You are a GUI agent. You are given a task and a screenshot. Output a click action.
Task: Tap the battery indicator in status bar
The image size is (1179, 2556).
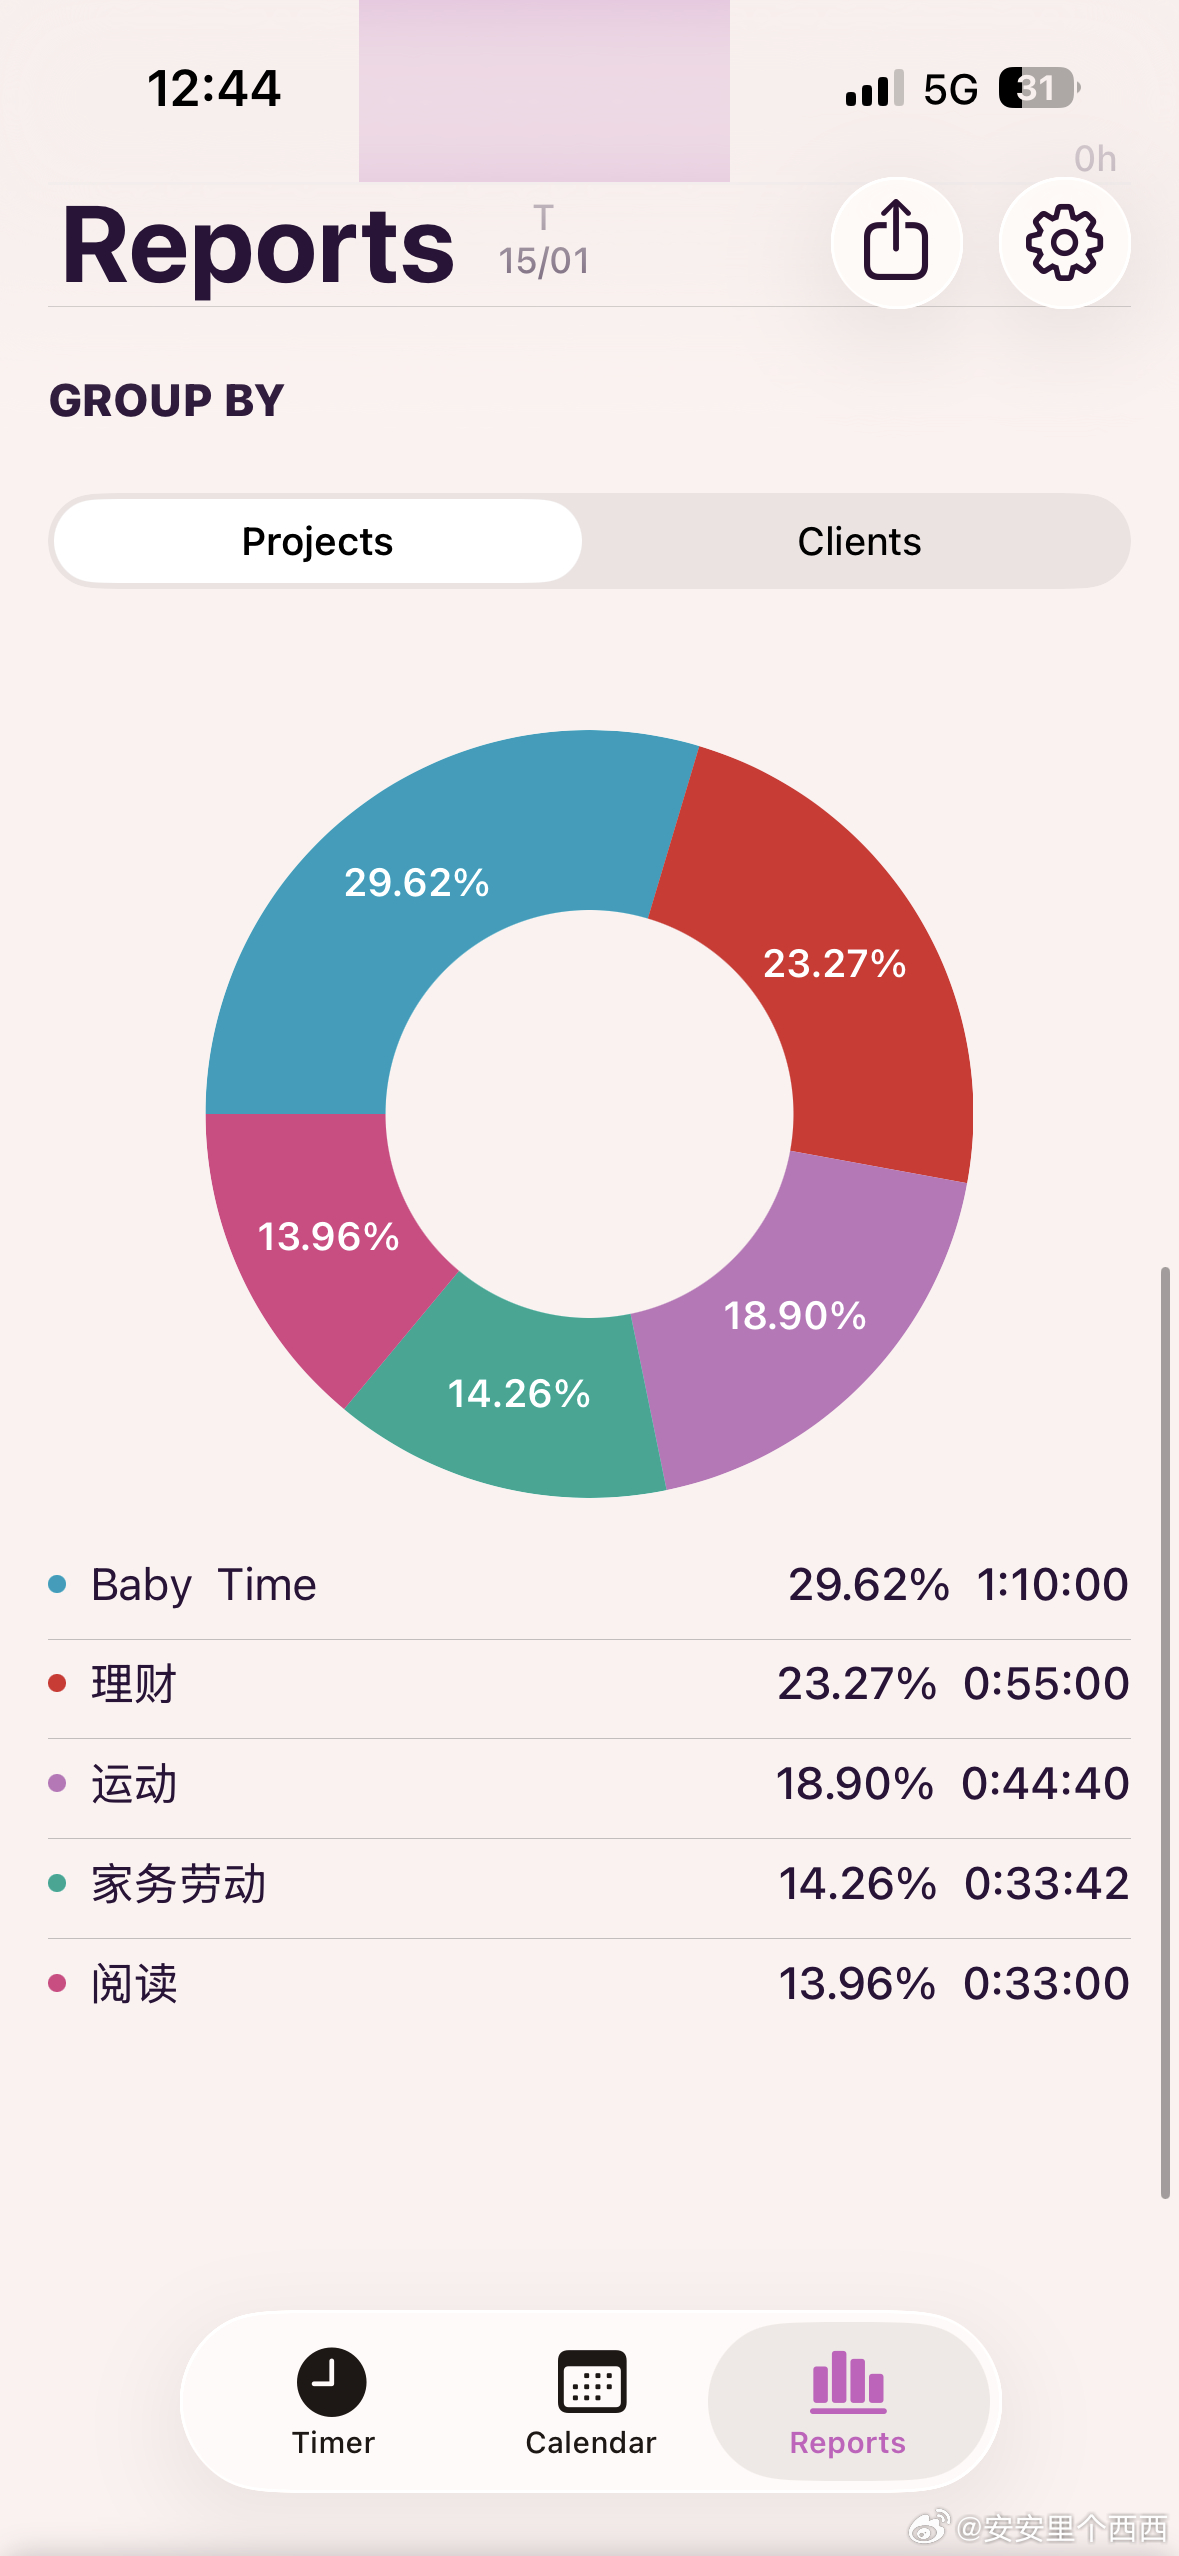(x=1039, y=88)
